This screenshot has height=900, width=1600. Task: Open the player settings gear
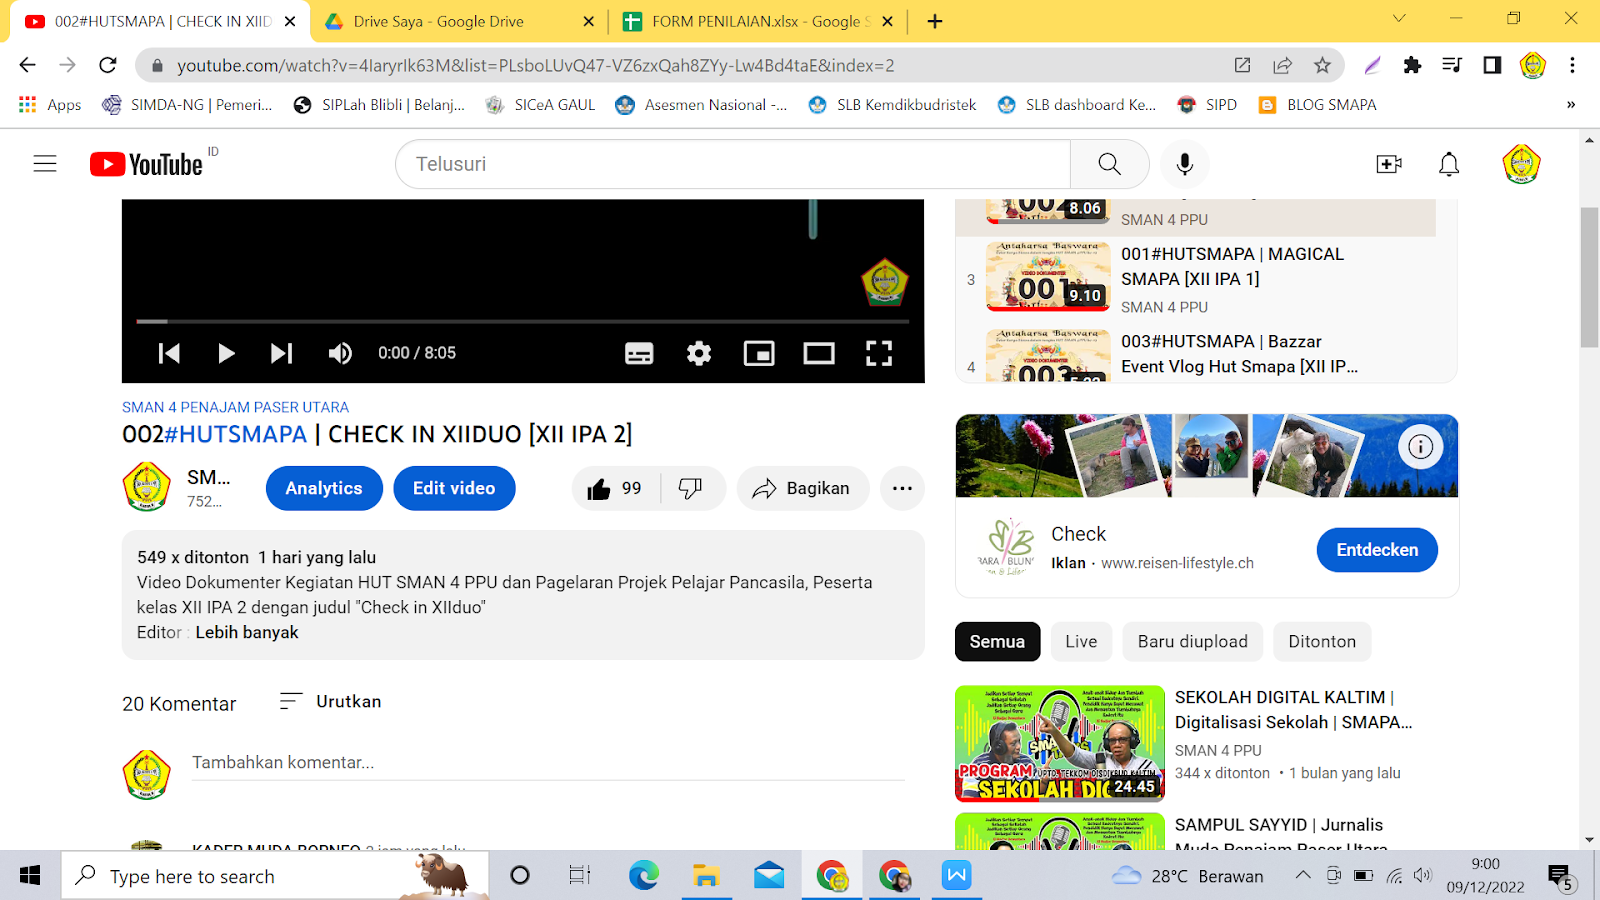699,353
